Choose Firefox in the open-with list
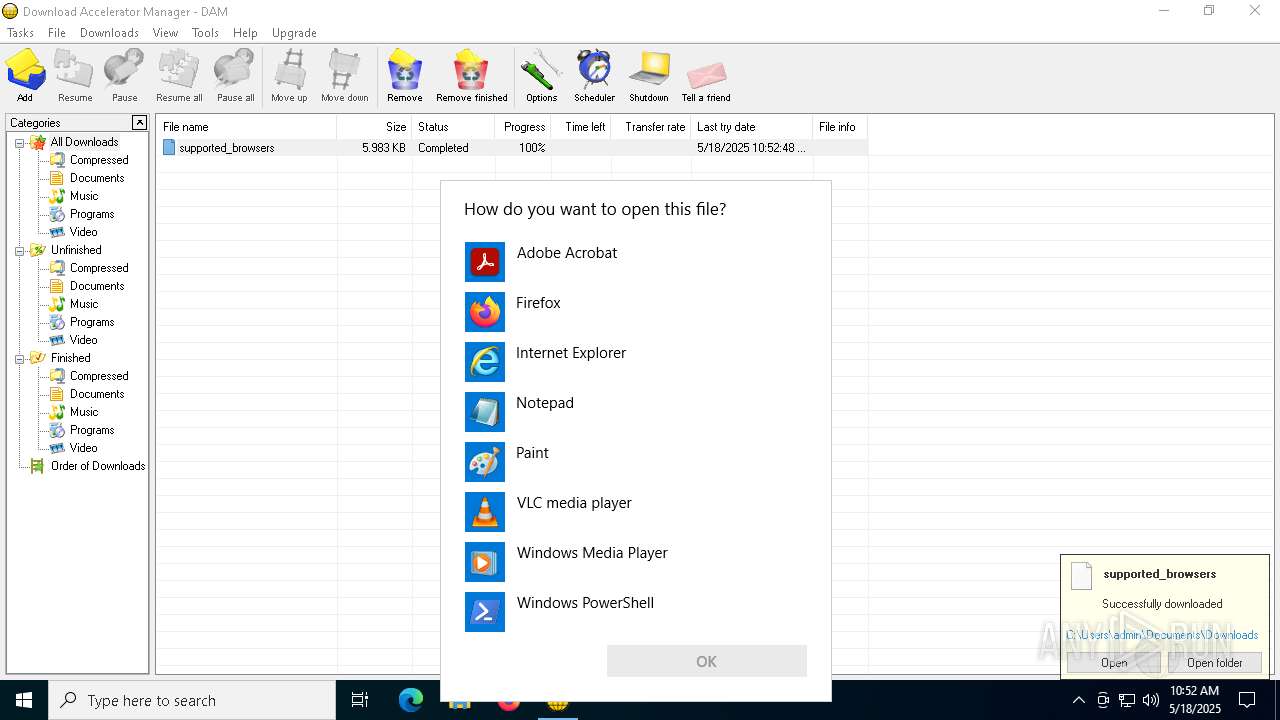 pos(636,312)
